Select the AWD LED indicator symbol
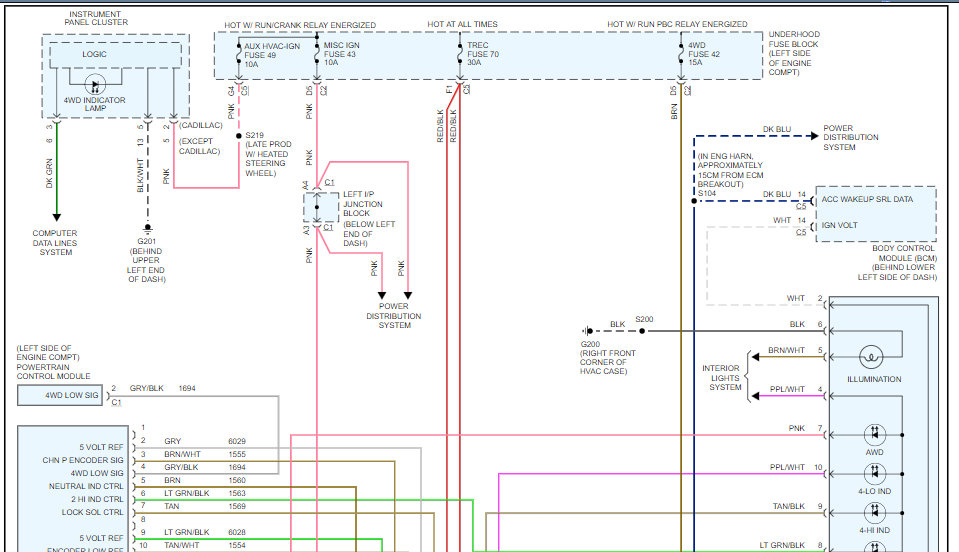Screen dimensions: 959x552 click(874, 434)
